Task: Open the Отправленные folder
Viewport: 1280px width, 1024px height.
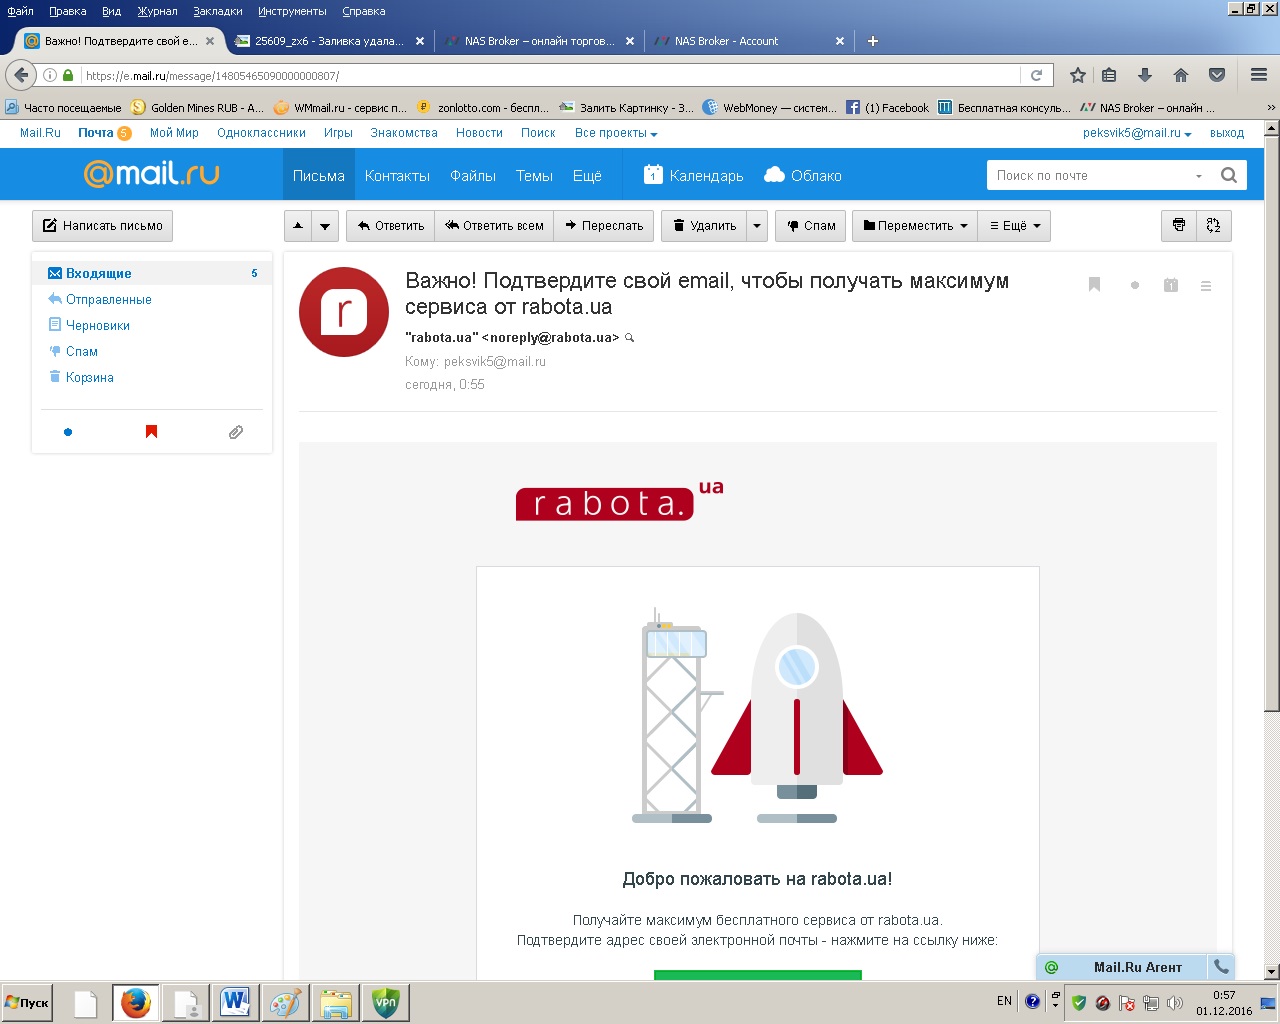Action: pyautogui.click(x=108, y=299)
